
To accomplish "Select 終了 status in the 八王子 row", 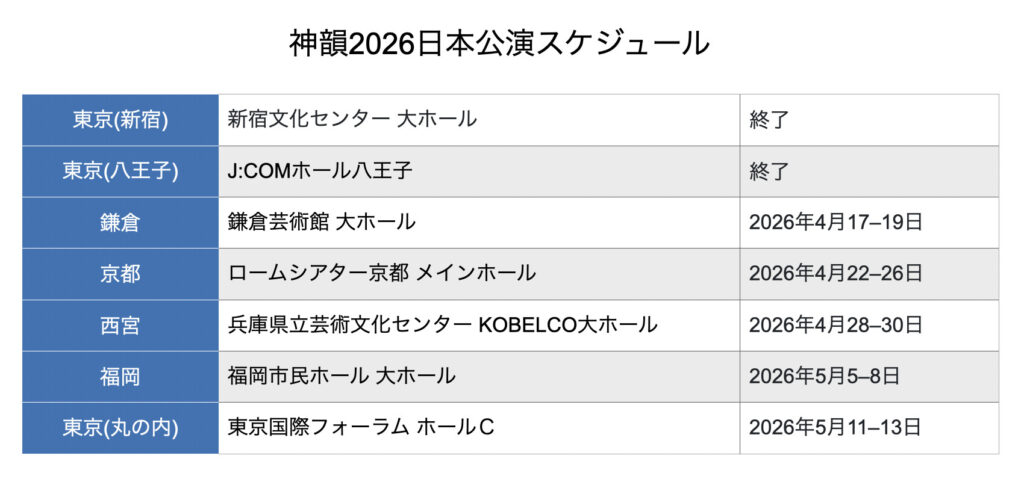I will 770,171.
